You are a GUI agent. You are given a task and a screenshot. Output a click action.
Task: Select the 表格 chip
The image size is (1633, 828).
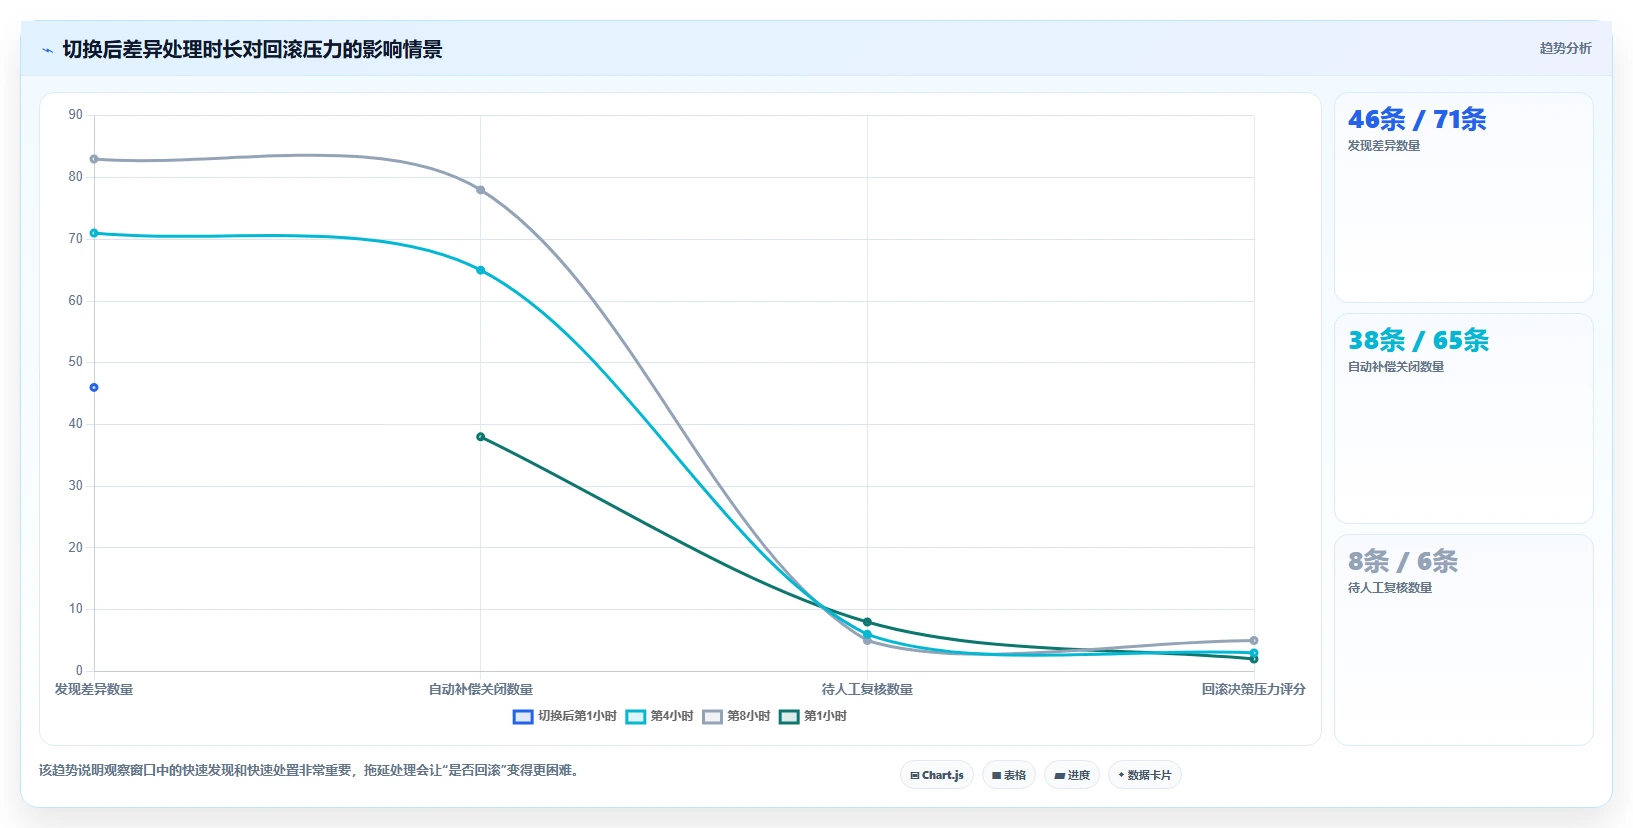pos(1009,775)
